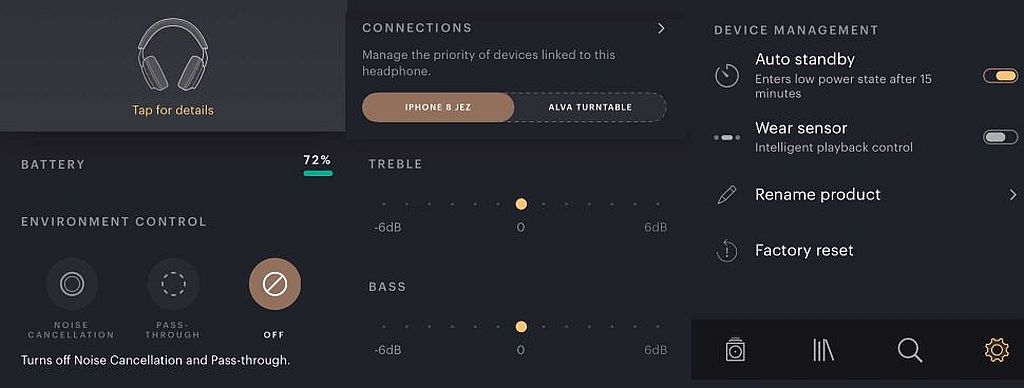This screenshot has width=1024, height=388.
Task: Open Rename product via its chevron
Action: (1013, 195)
